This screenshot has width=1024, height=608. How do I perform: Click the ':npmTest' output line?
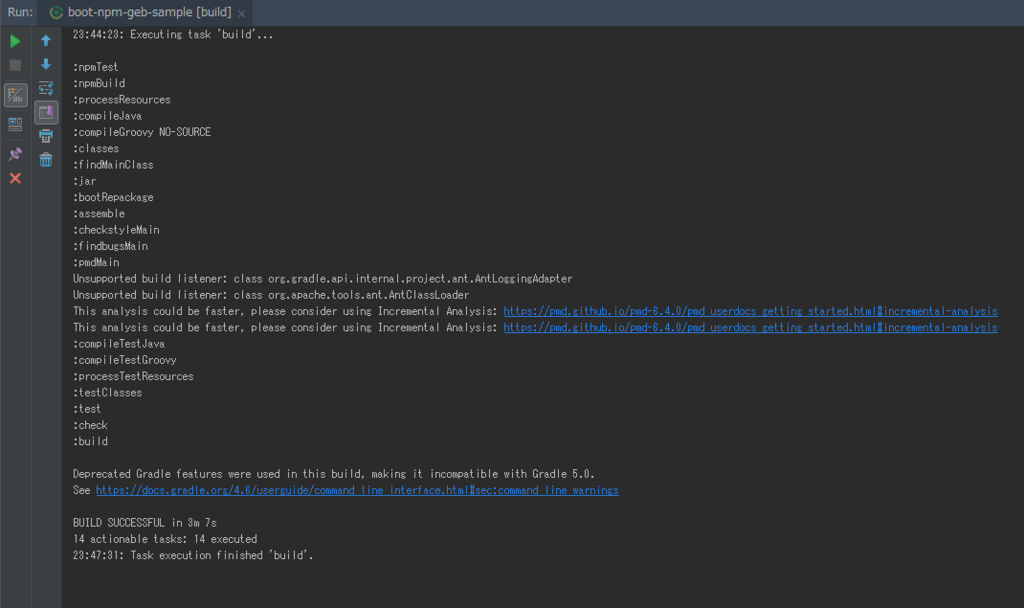coord(95,67)
